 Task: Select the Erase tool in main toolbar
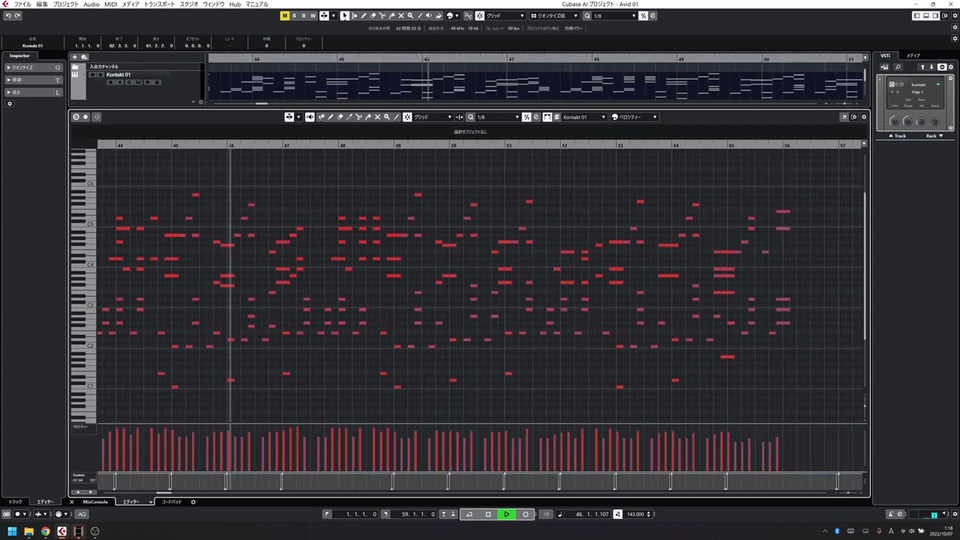[x=373, y=15]
